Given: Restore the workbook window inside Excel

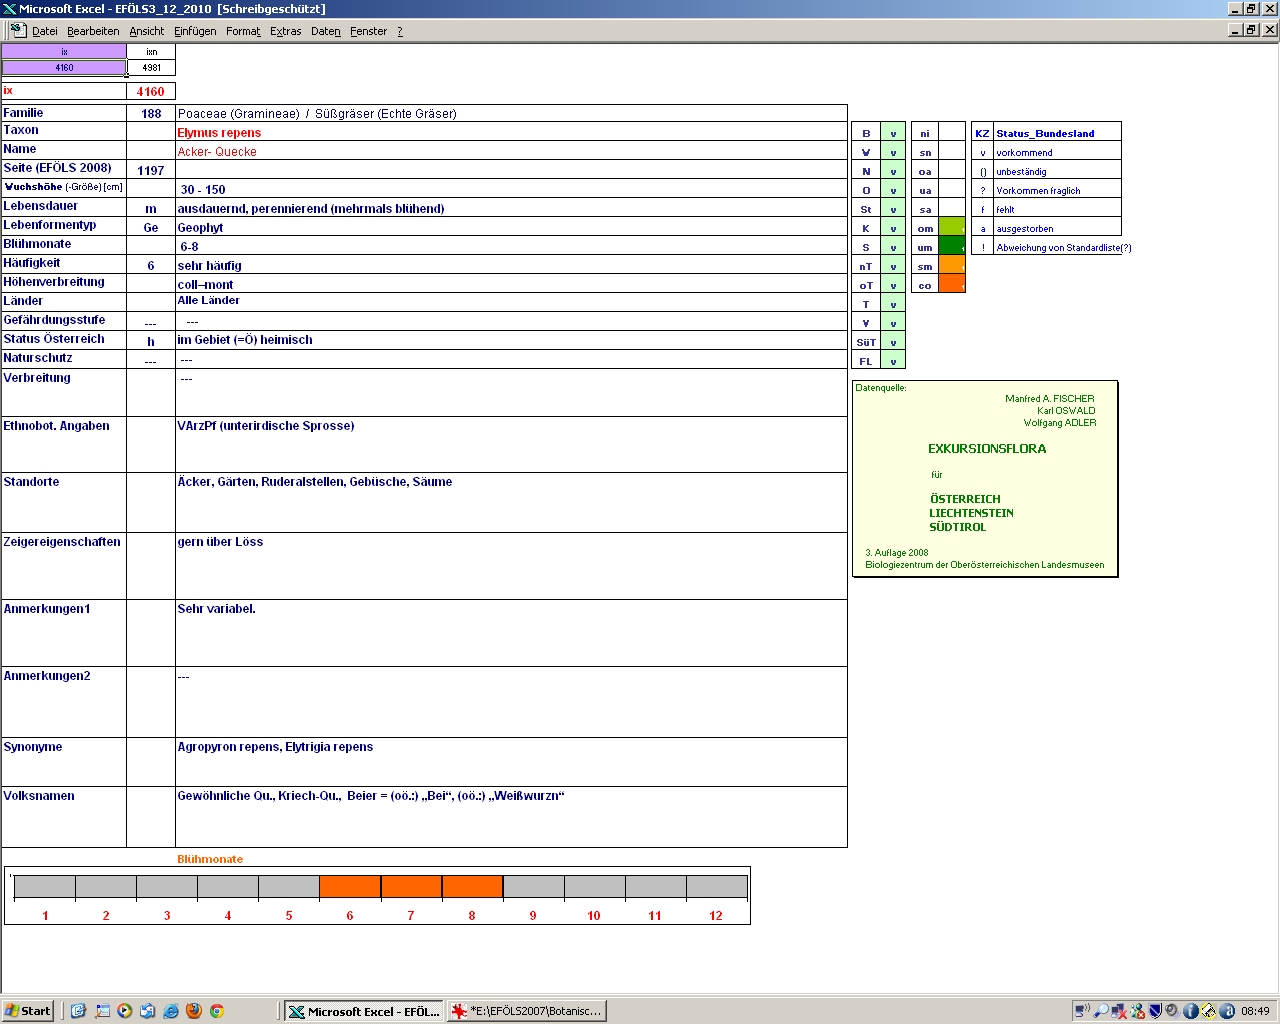Looking at the screenshot, I should [x=1251, y=30].
